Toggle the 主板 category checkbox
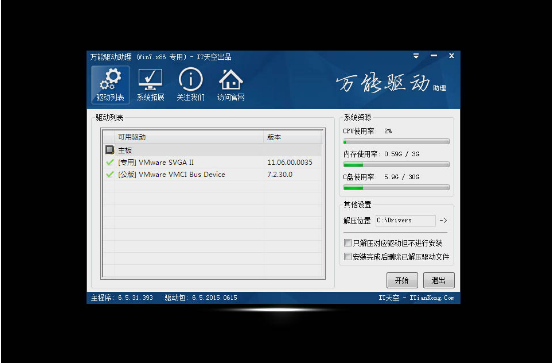 click(109, 150)
